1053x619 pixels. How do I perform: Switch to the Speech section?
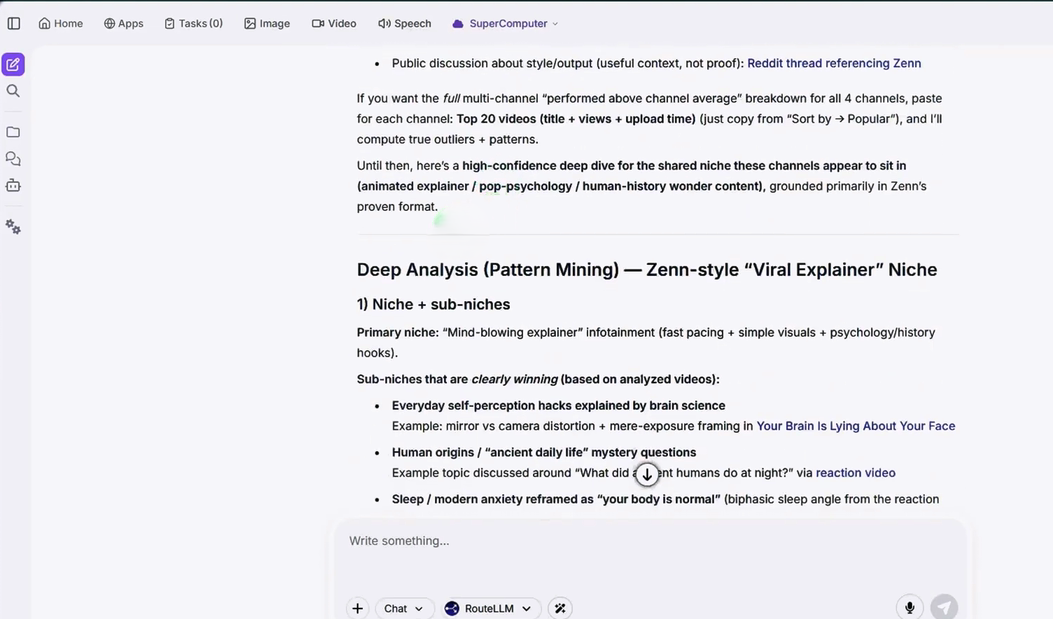click(x=404, y=23)
